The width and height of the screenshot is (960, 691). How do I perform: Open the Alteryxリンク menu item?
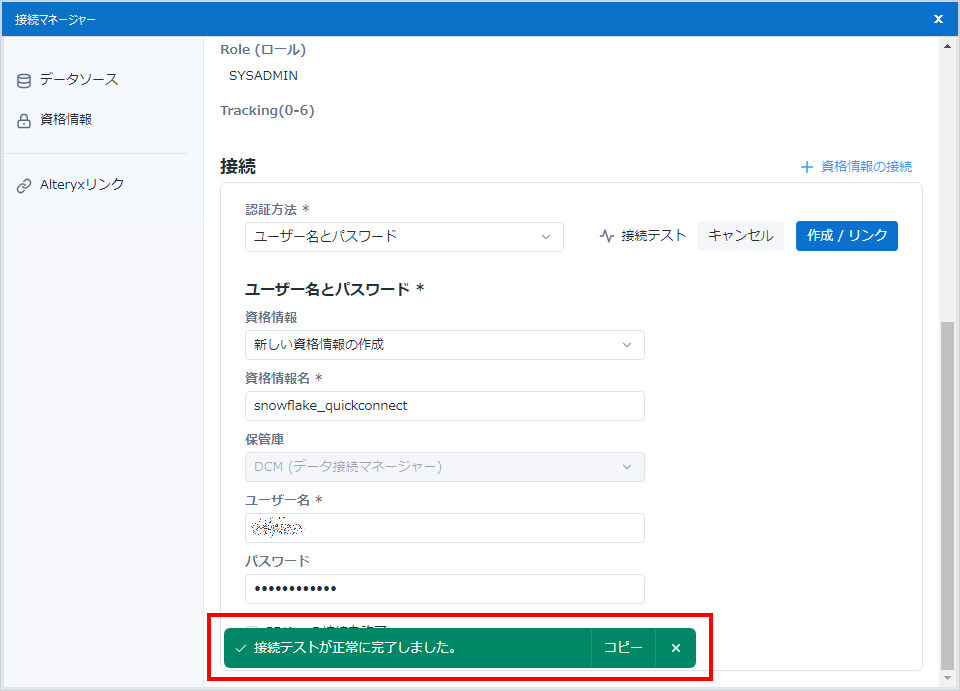[82, 185]
